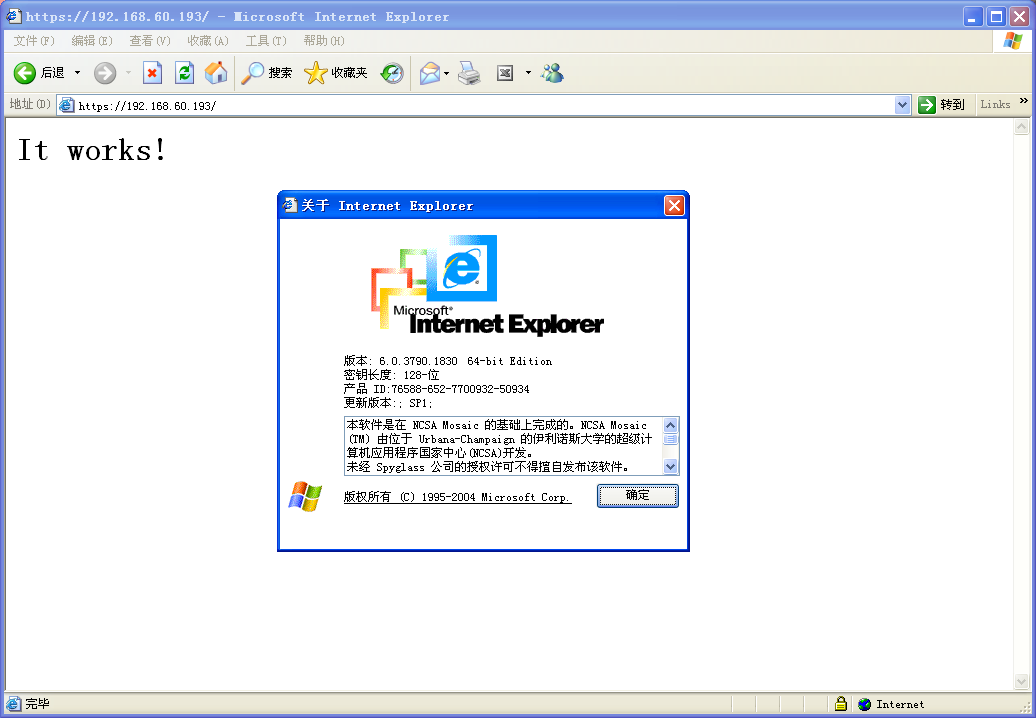Click the Forward arrow icon
Image resolution: width=1036 pixels, height=718 pixels.
click(x=104, y=73)
